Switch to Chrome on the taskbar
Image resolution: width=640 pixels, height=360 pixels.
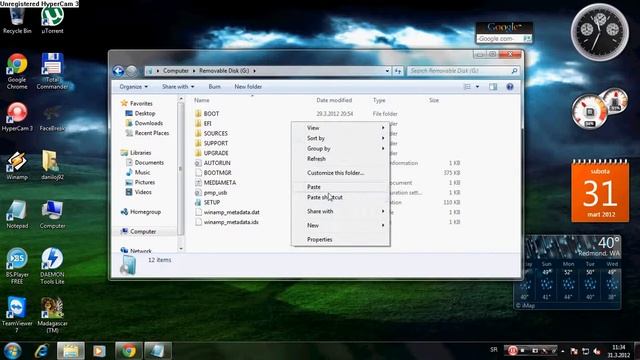129,351
